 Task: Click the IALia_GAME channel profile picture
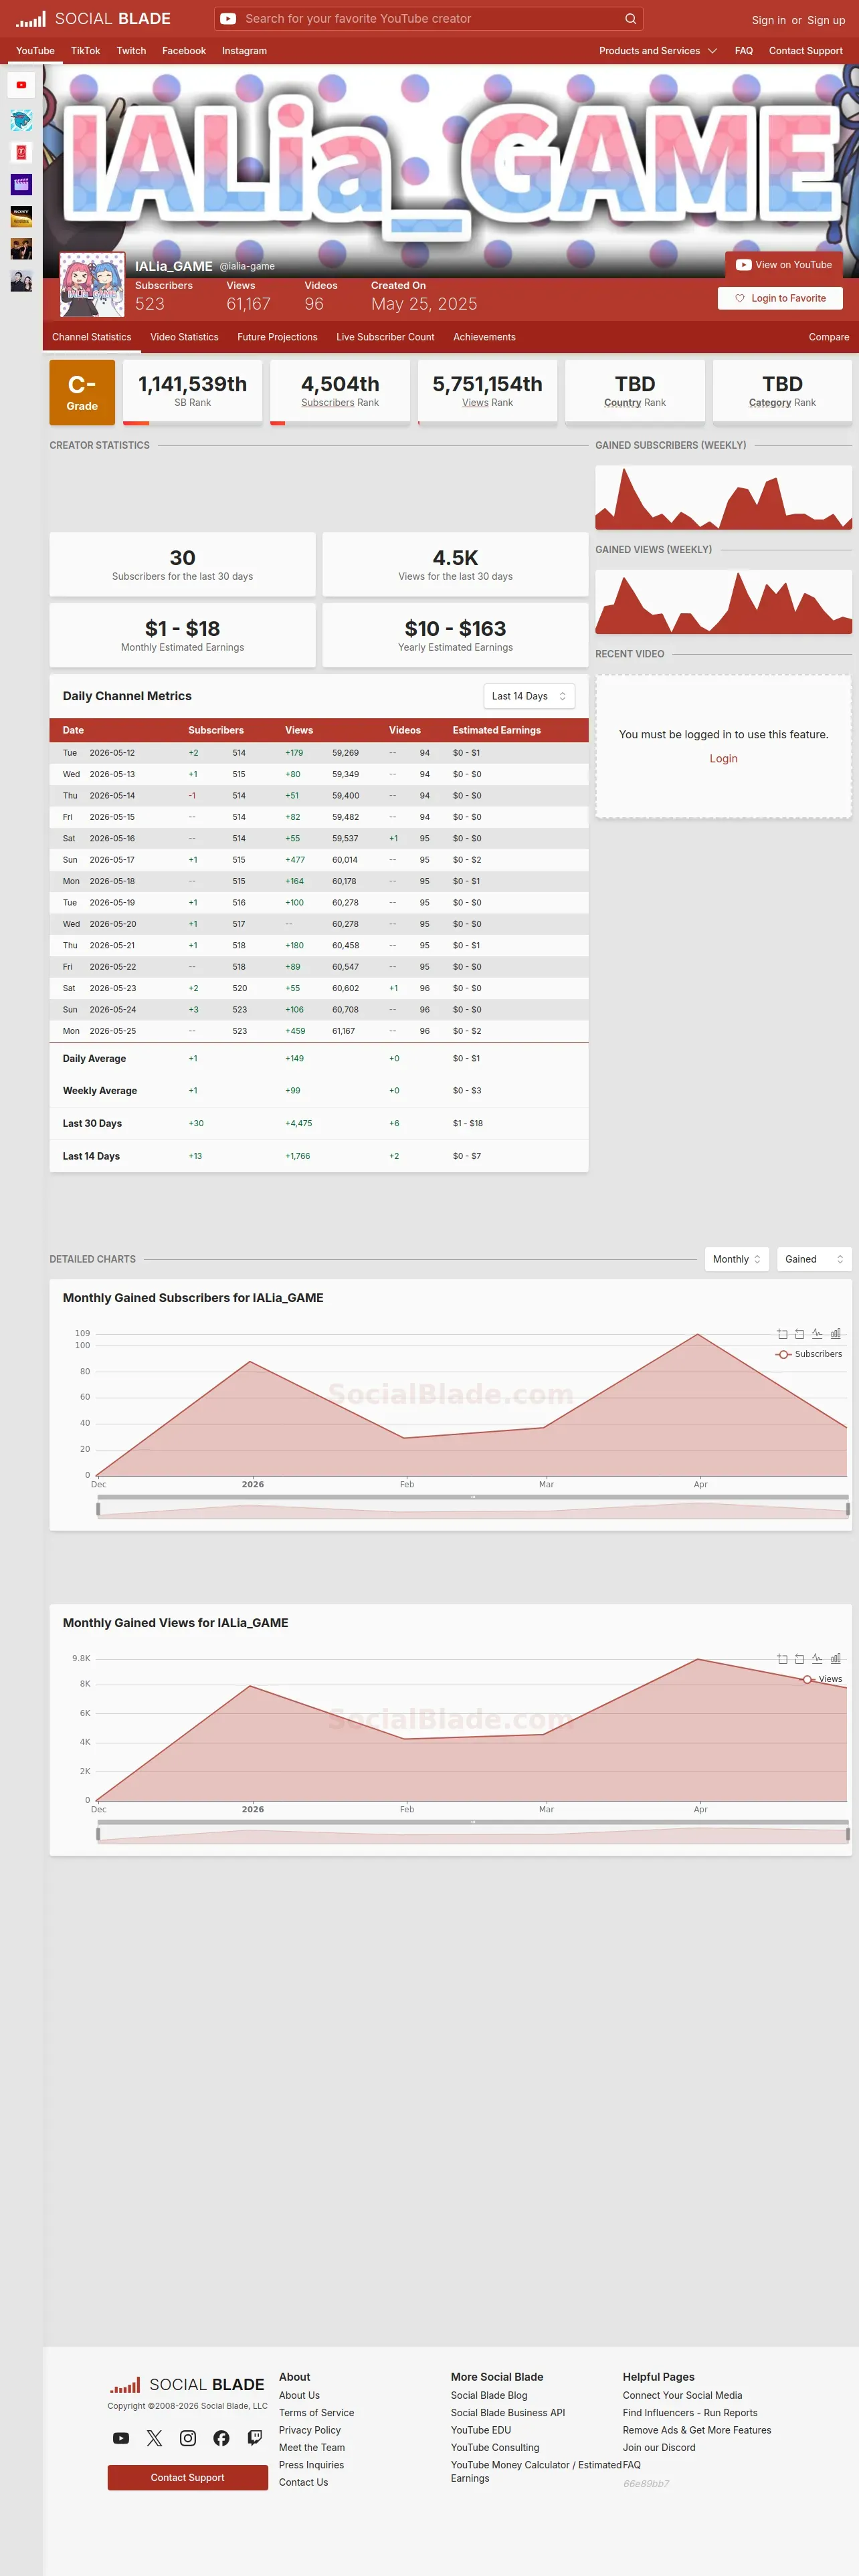coord(92,284)
